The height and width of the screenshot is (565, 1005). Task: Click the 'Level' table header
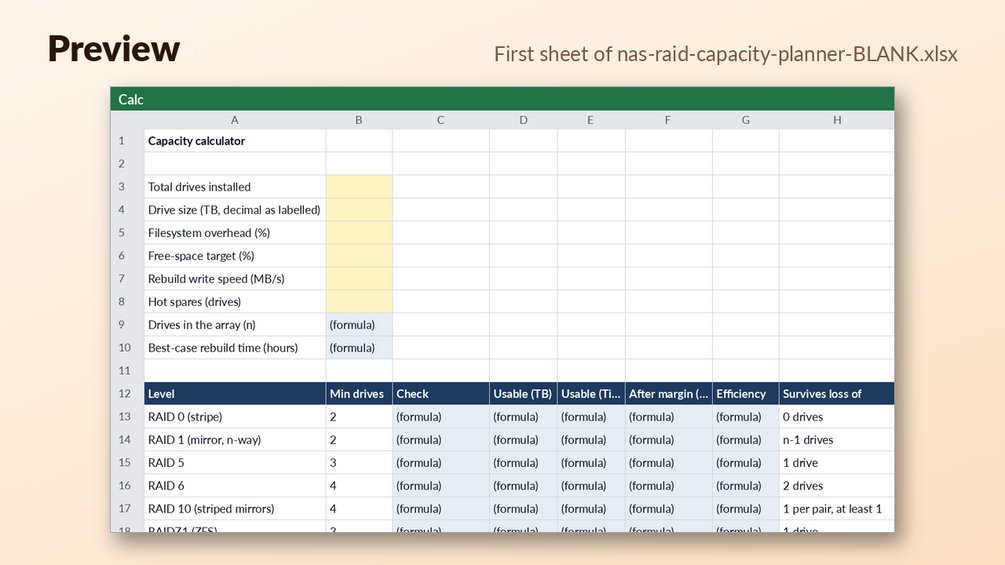pos(235,394)
